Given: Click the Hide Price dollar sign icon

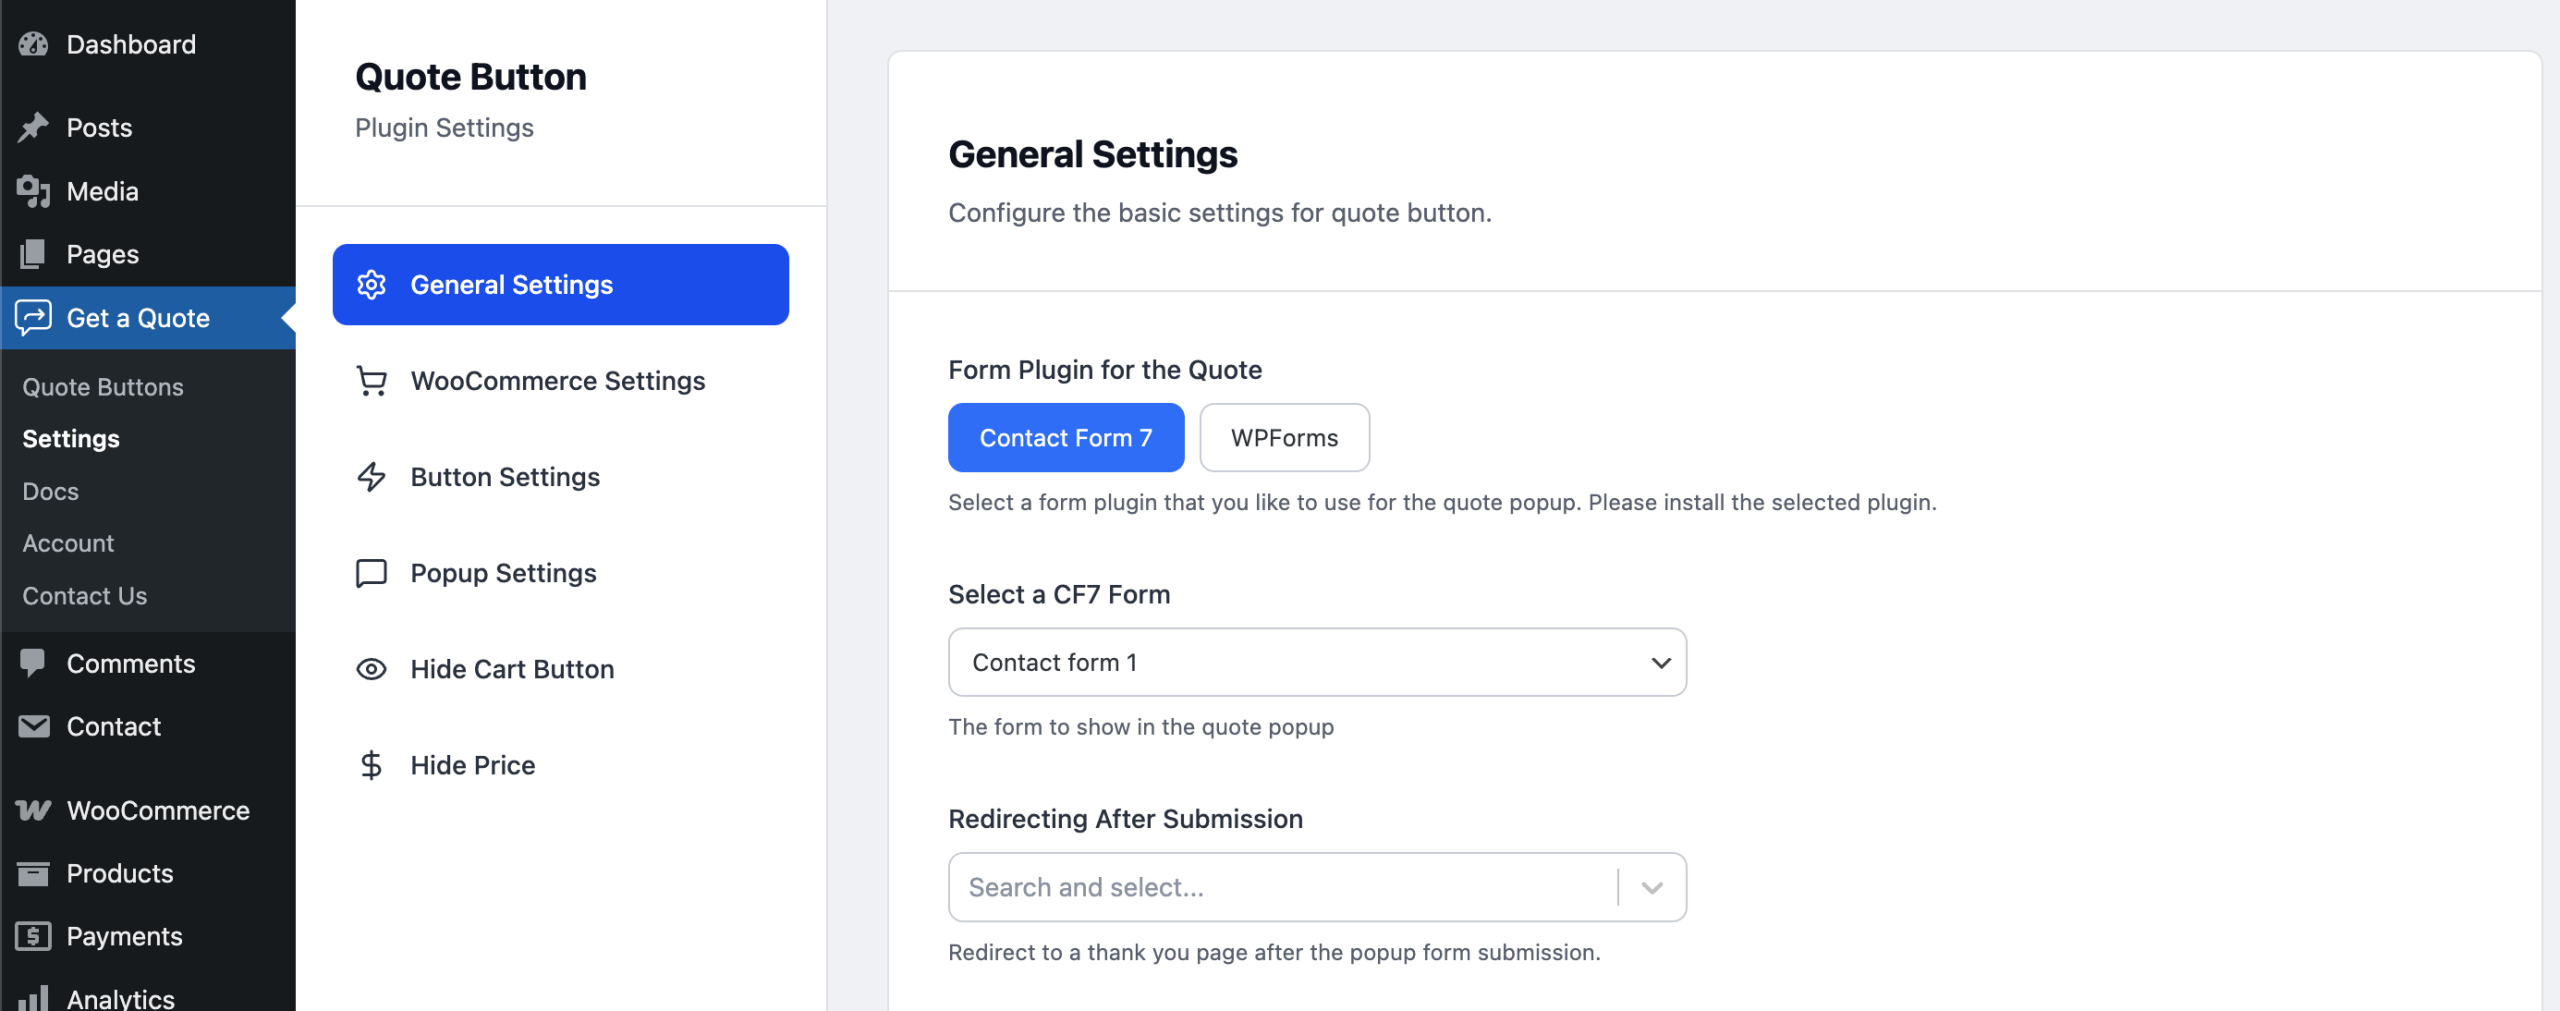Looking at the screenshot, I should coord(372,765).
